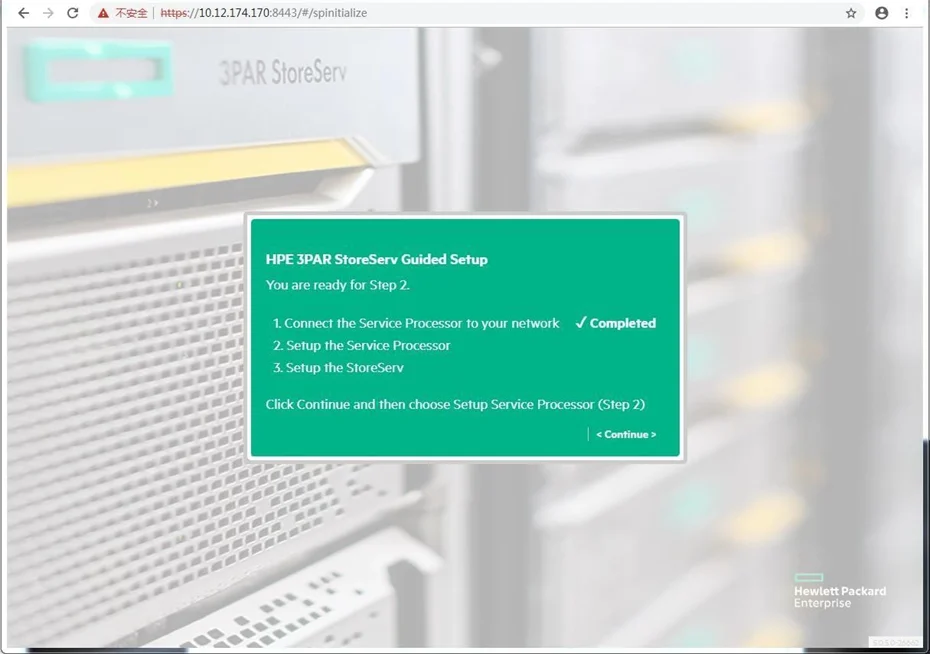This screenshot has height=654, width=930.
Task: Go forward with the browser arrow
Action: tap(48, 12)
